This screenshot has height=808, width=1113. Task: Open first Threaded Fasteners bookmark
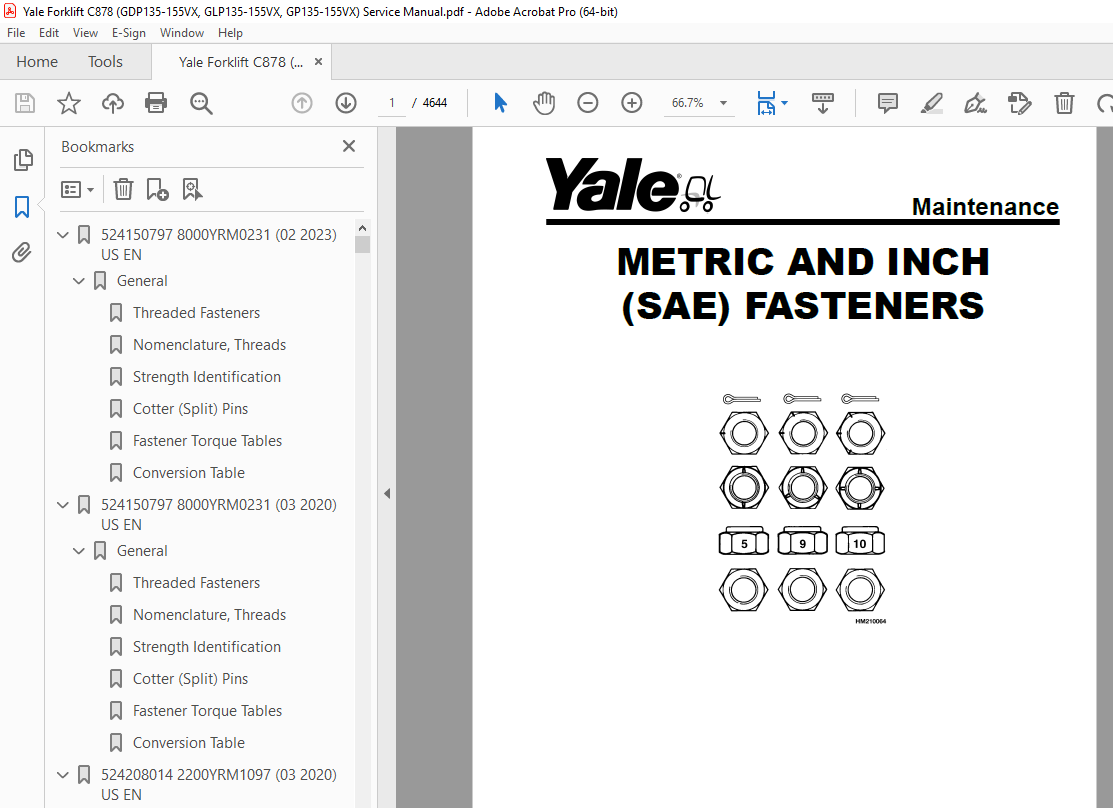tap(197, 313)
